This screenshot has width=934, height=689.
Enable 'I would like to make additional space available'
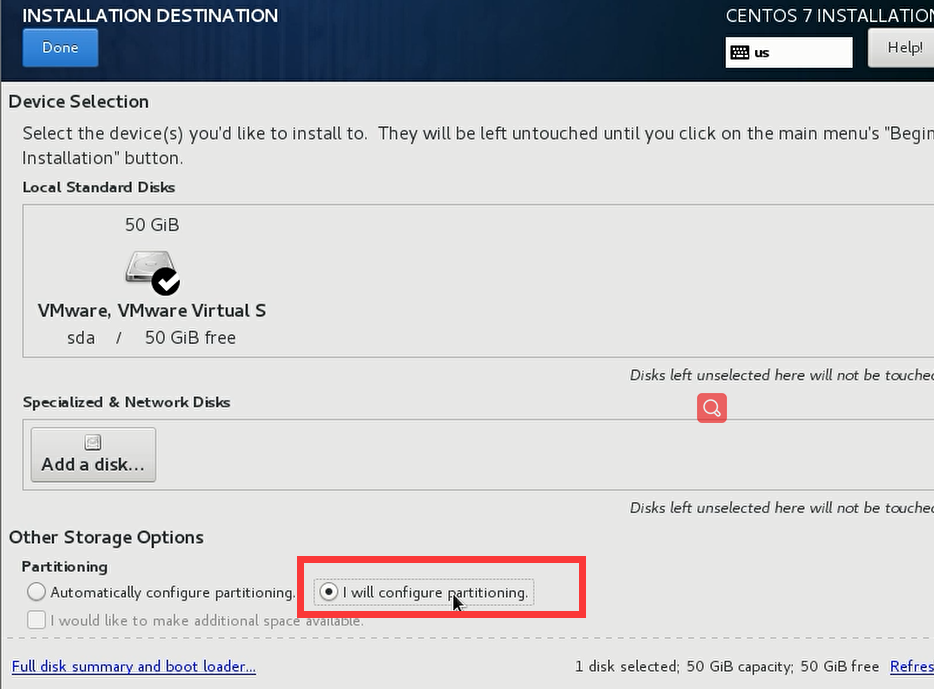pos(37,620)
